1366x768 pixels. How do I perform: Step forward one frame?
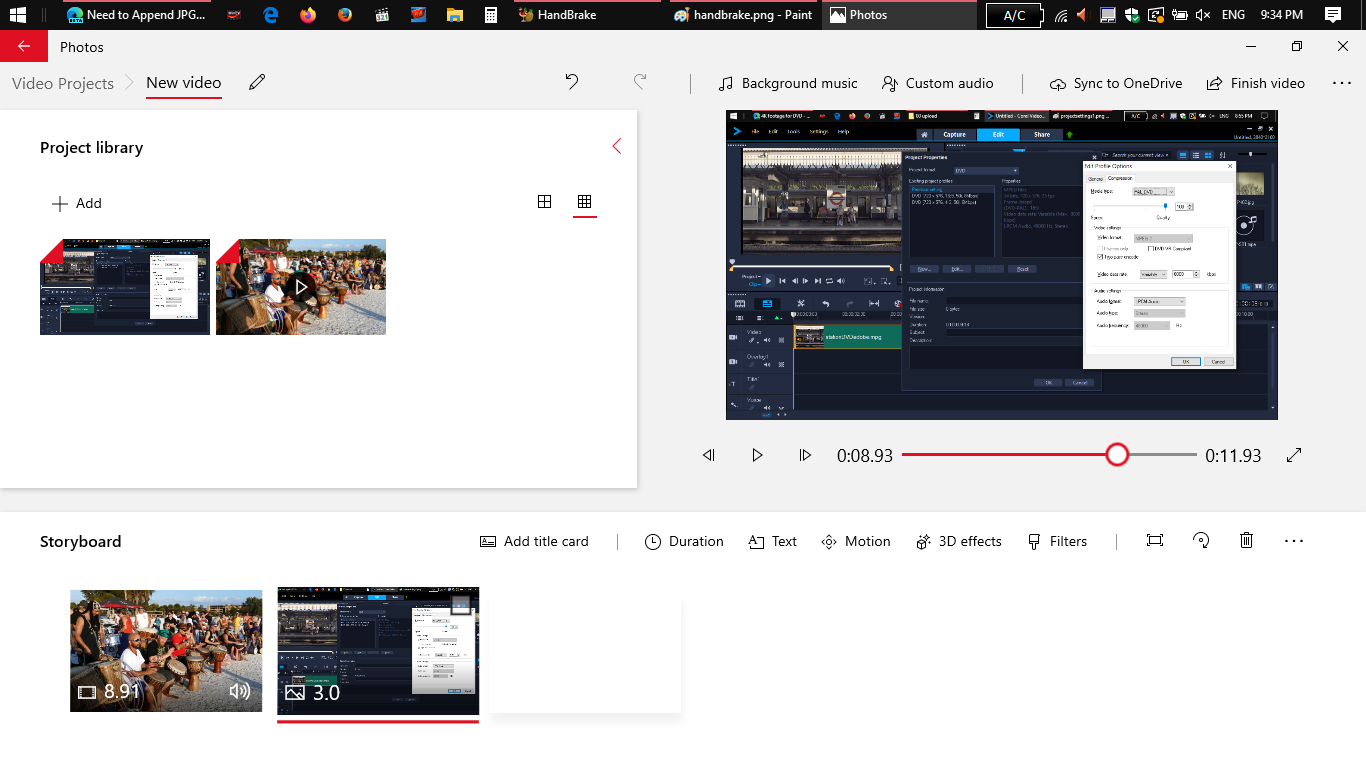pos(805,455)
